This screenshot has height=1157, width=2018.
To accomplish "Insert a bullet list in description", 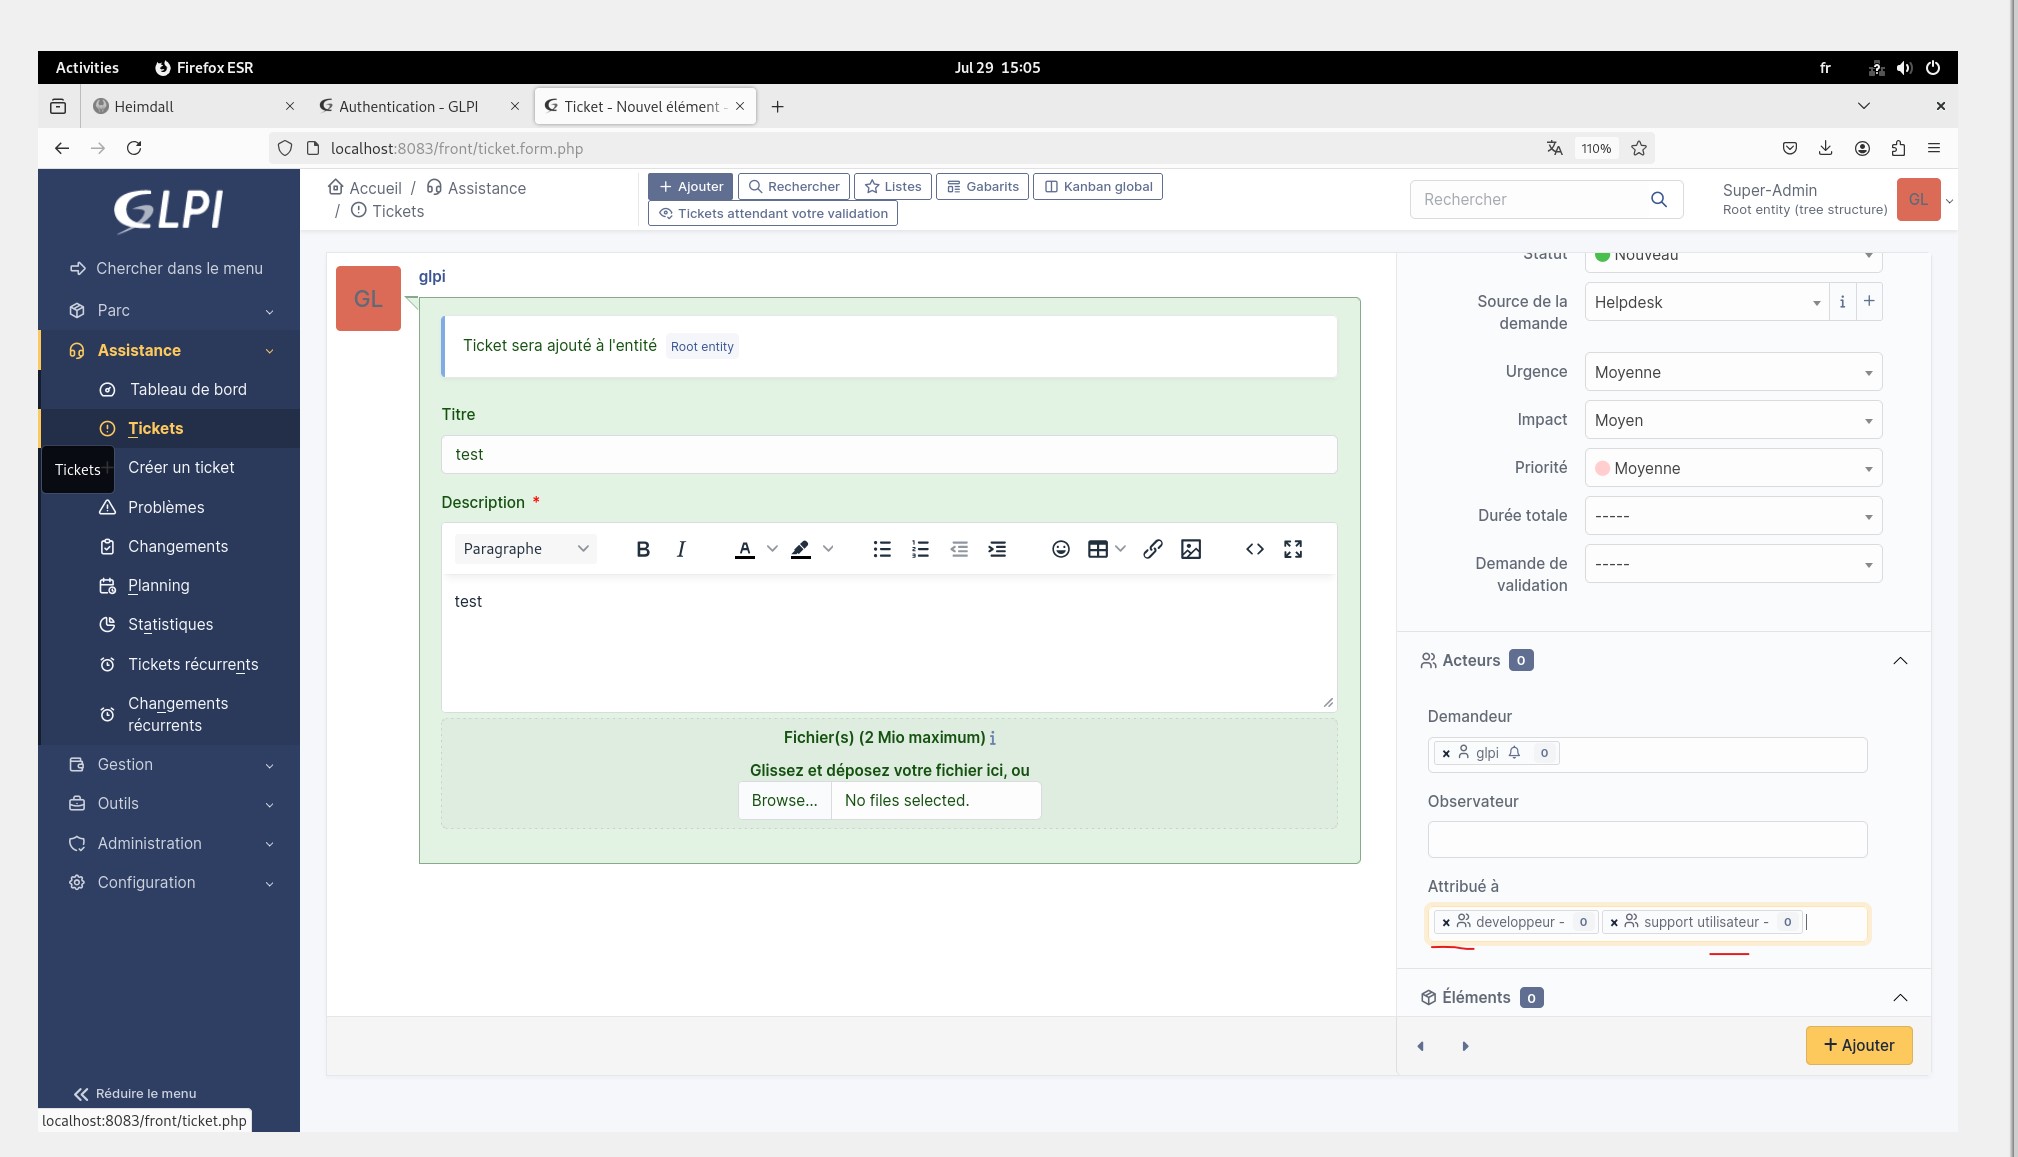I will [882, 549].
